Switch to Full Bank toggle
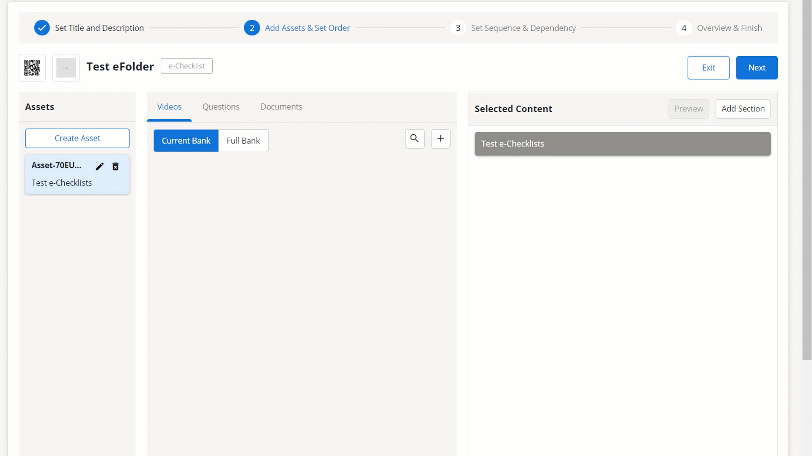The width and height of the screenshot is (812, 456). (243, 141)
